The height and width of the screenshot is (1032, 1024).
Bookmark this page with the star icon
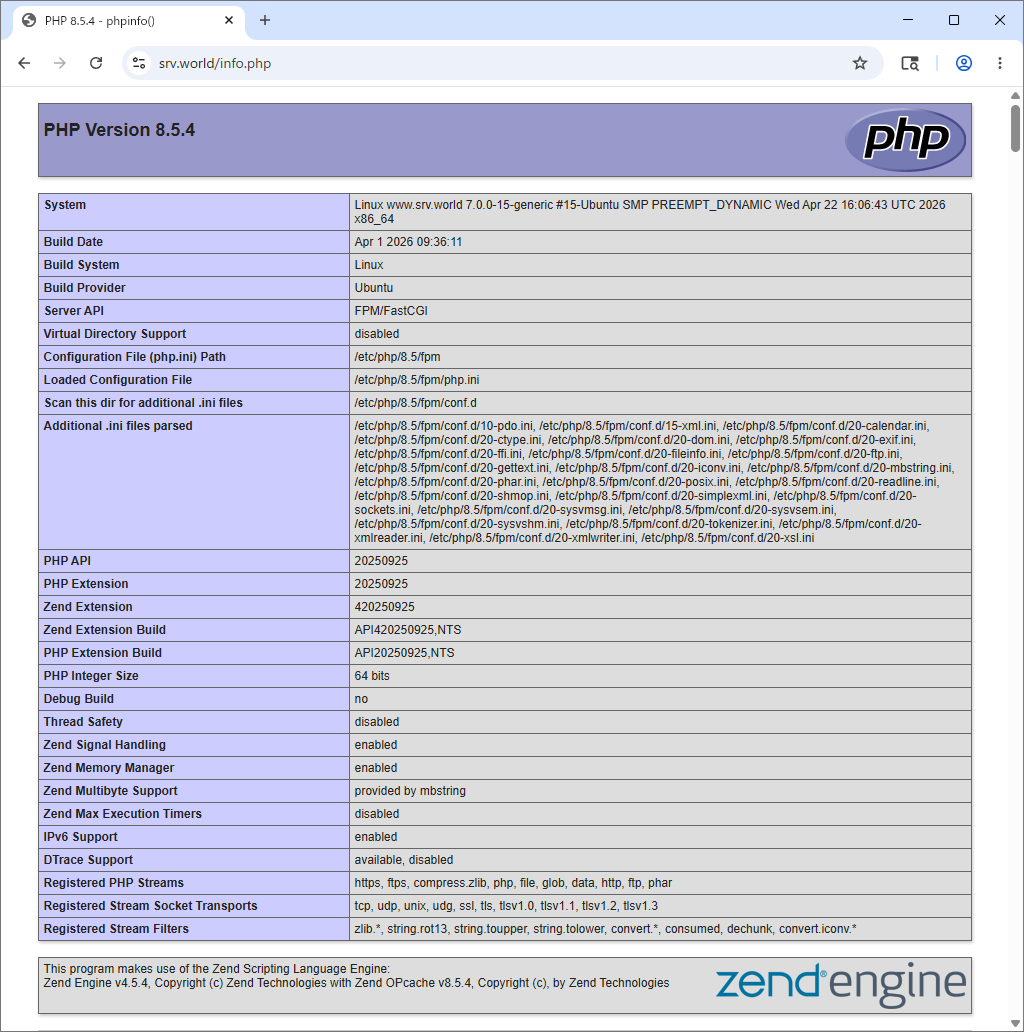tap(859, 63)
